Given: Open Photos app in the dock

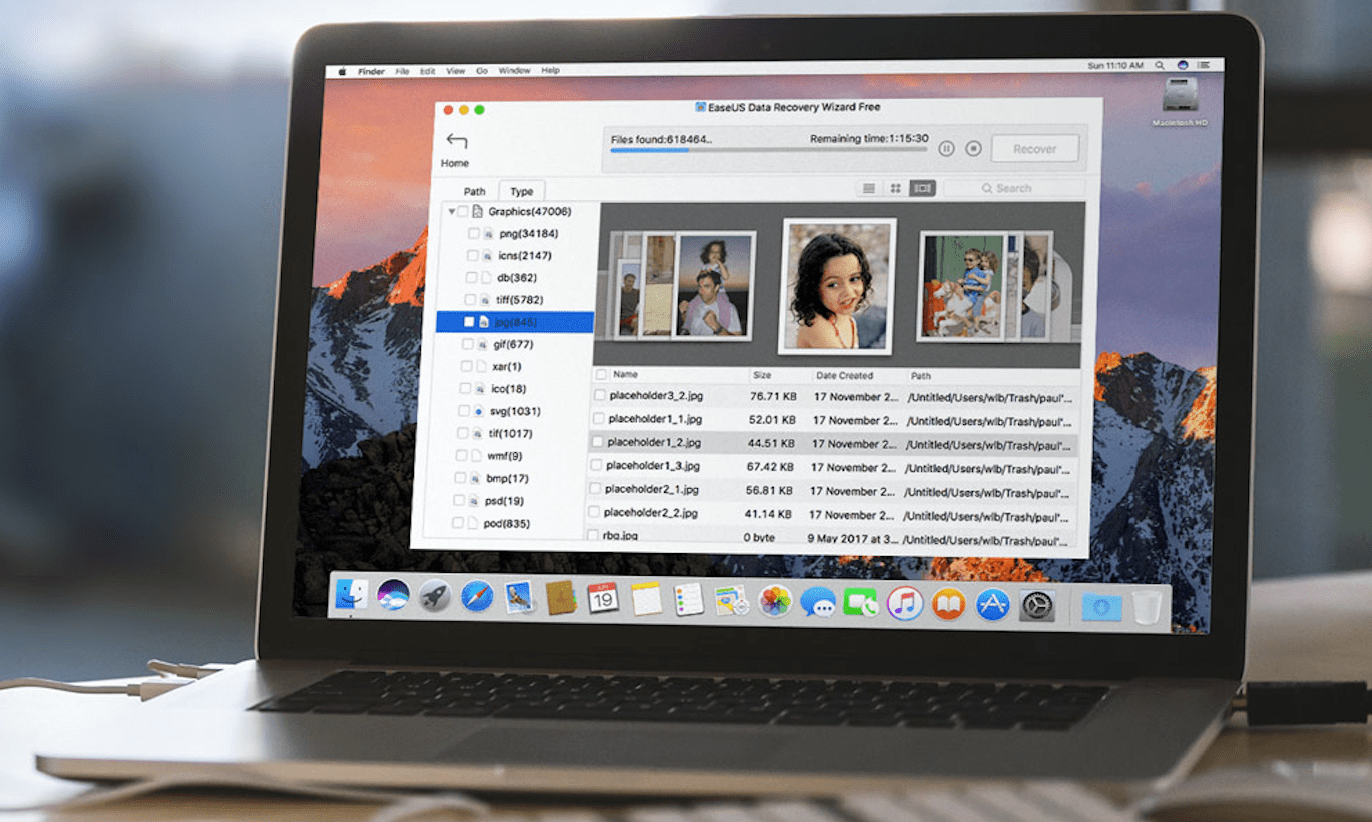Looking at the screenshot, I should (775, 601).
